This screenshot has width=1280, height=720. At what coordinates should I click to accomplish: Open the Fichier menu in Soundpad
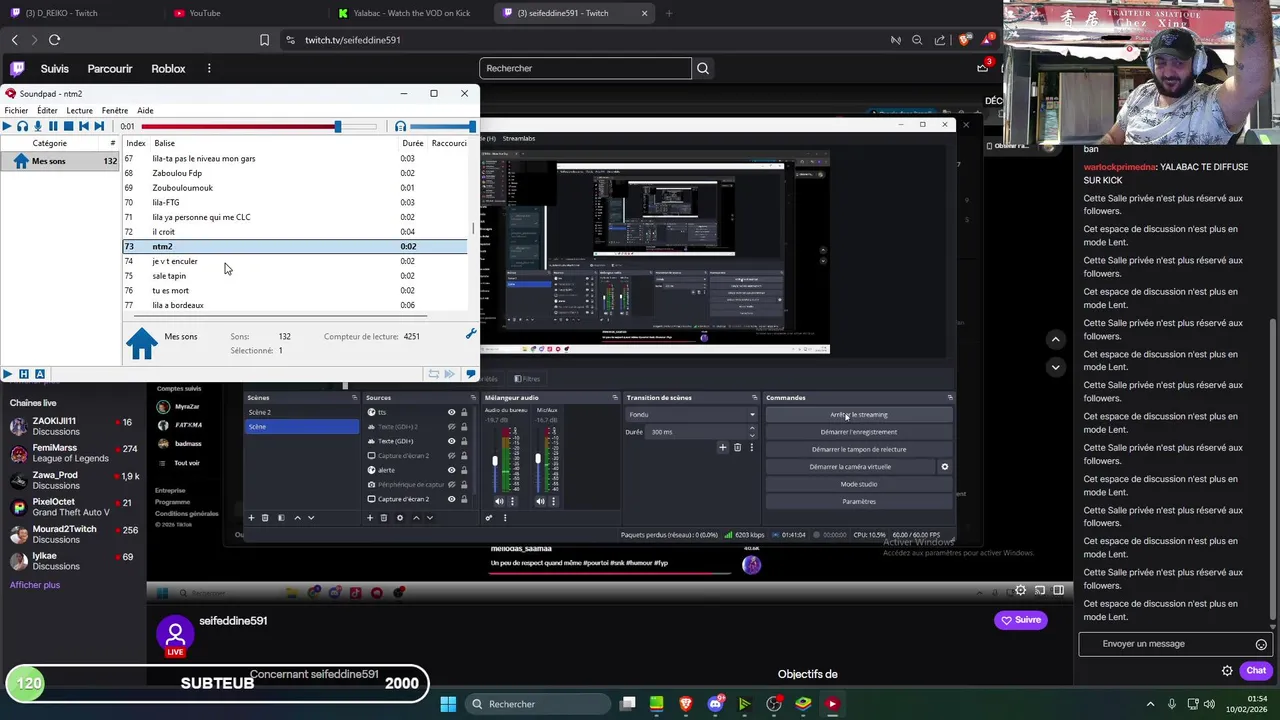[16, 110]
